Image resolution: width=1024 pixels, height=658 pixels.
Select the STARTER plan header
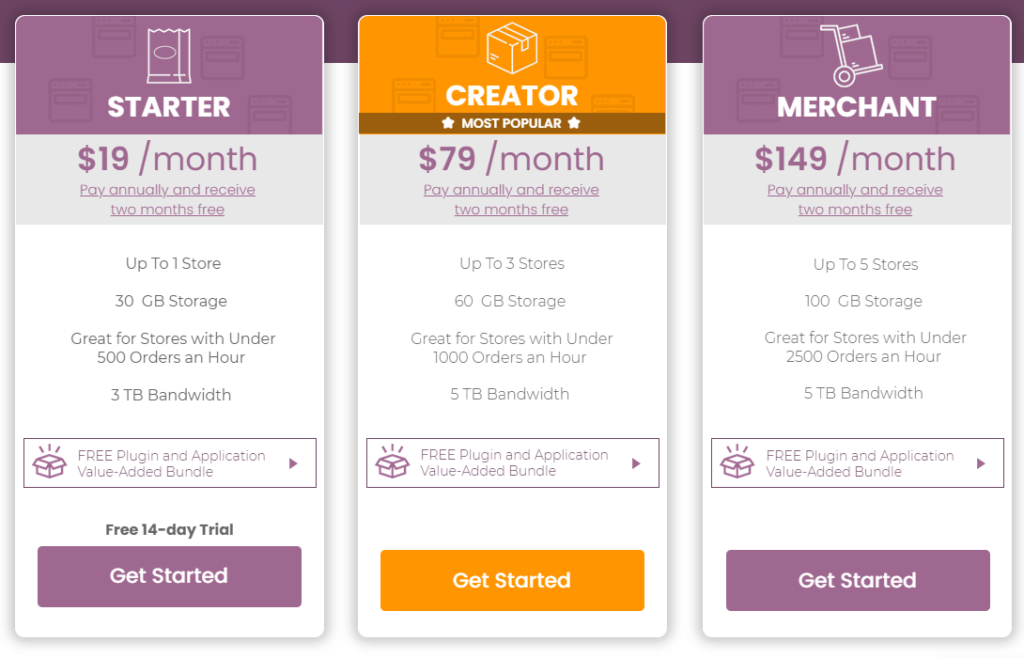[x=169, y=107]
